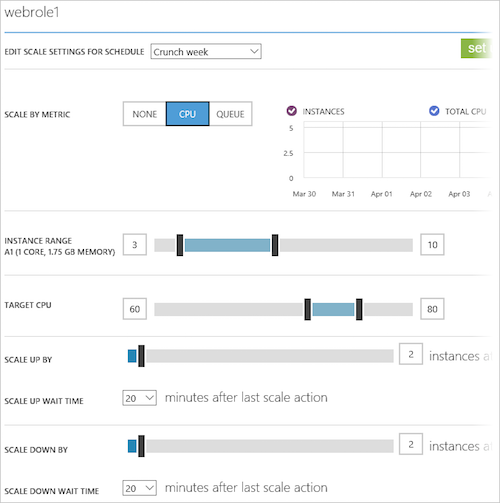Open the Scale Down Wait Time dropdown
The height and width of the screenshot is (503, 500).
pyautogui.click(x=139, y=488)
